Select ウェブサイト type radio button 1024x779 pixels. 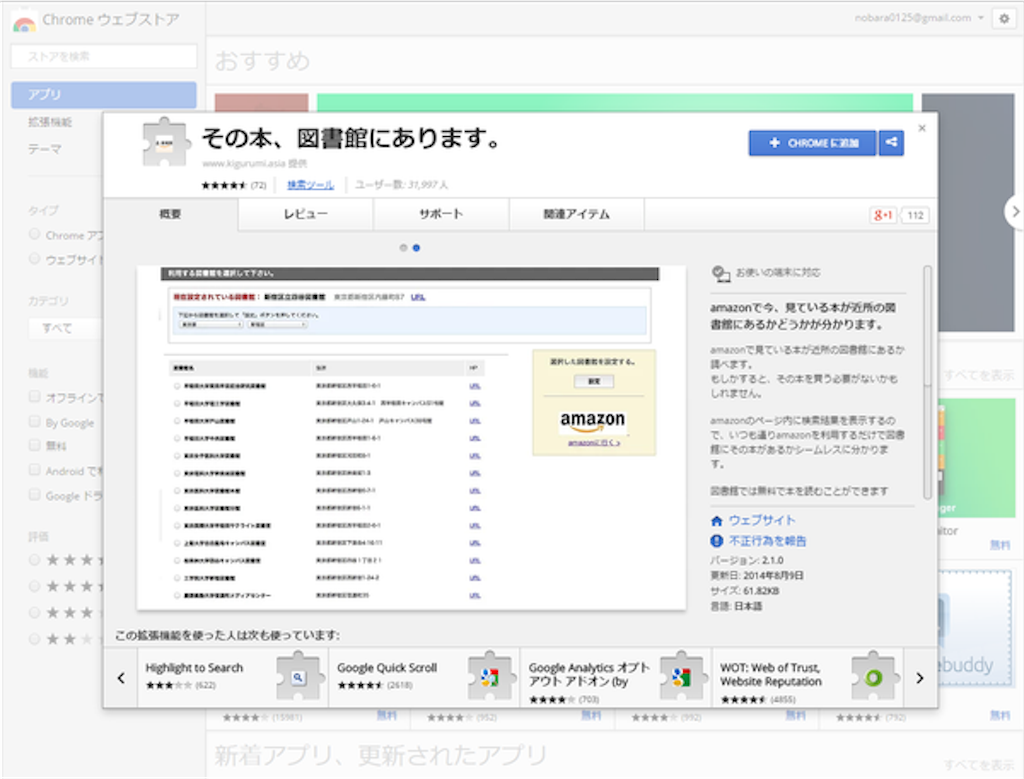pyautogui.click(x=35, y=259)
